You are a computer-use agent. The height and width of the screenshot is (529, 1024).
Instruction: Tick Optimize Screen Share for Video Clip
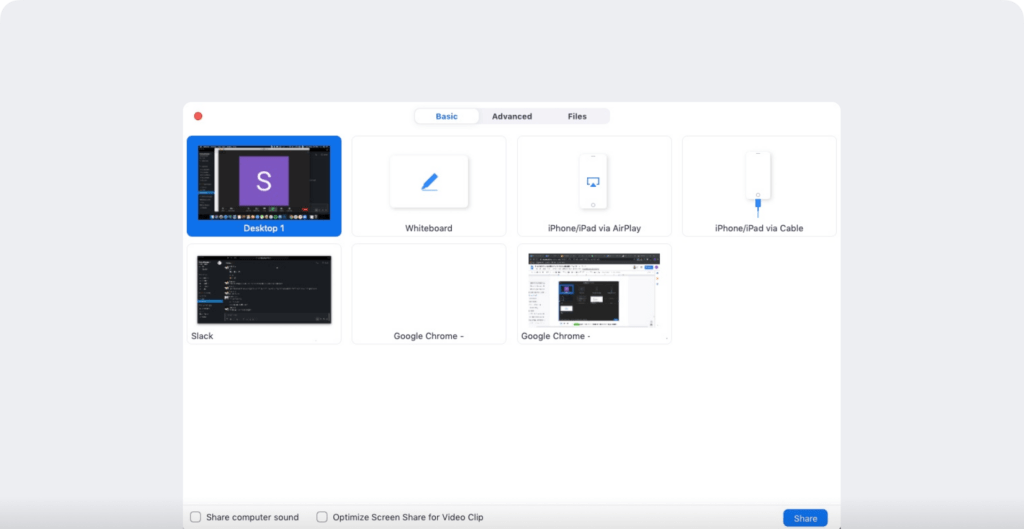pos(322,517)
